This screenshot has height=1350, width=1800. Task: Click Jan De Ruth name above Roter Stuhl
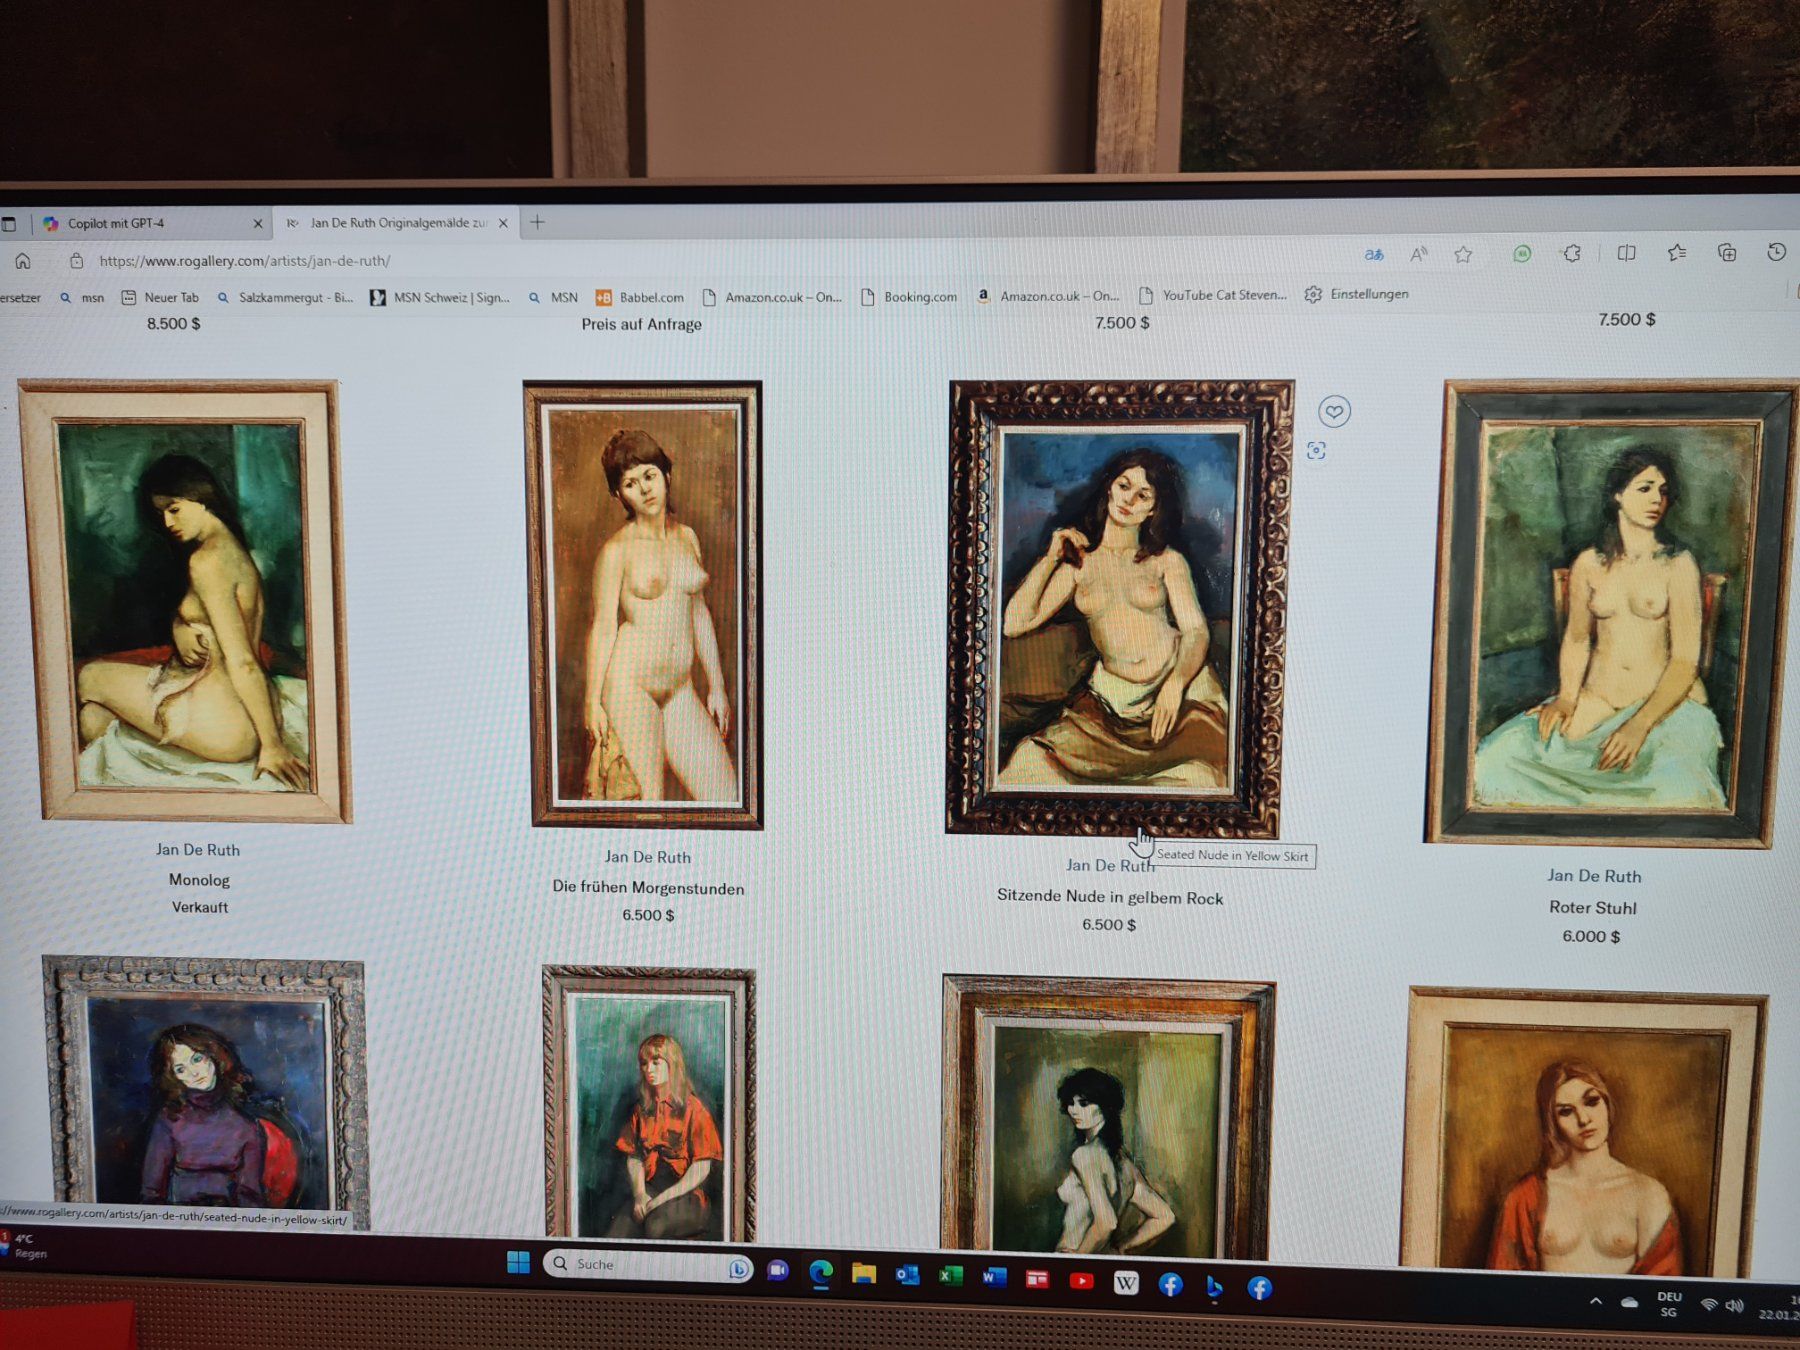[1594, 876]
